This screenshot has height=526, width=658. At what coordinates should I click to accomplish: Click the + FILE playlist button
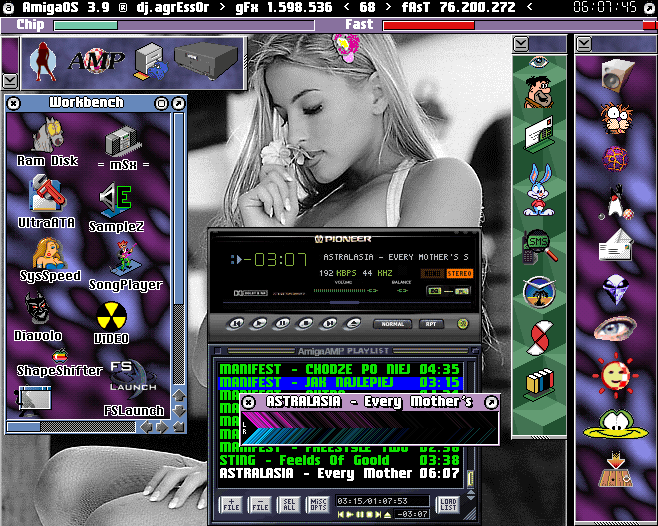click(231, 505)
